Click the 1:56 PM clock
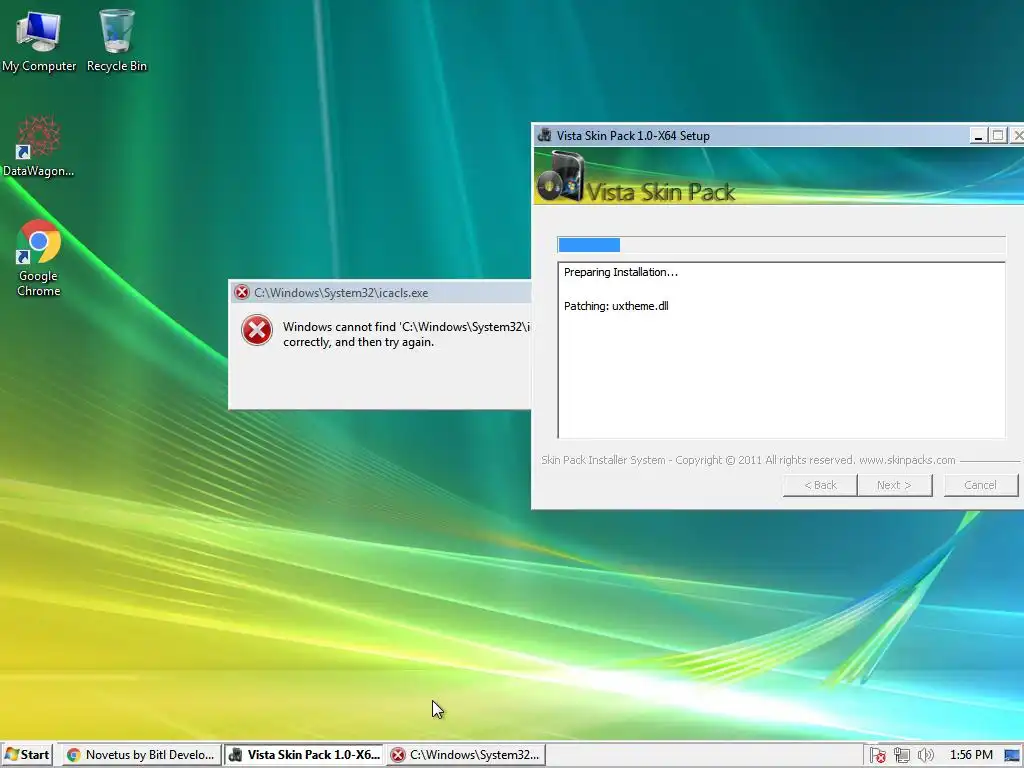The image size is (1024, 768). point(971,755)
